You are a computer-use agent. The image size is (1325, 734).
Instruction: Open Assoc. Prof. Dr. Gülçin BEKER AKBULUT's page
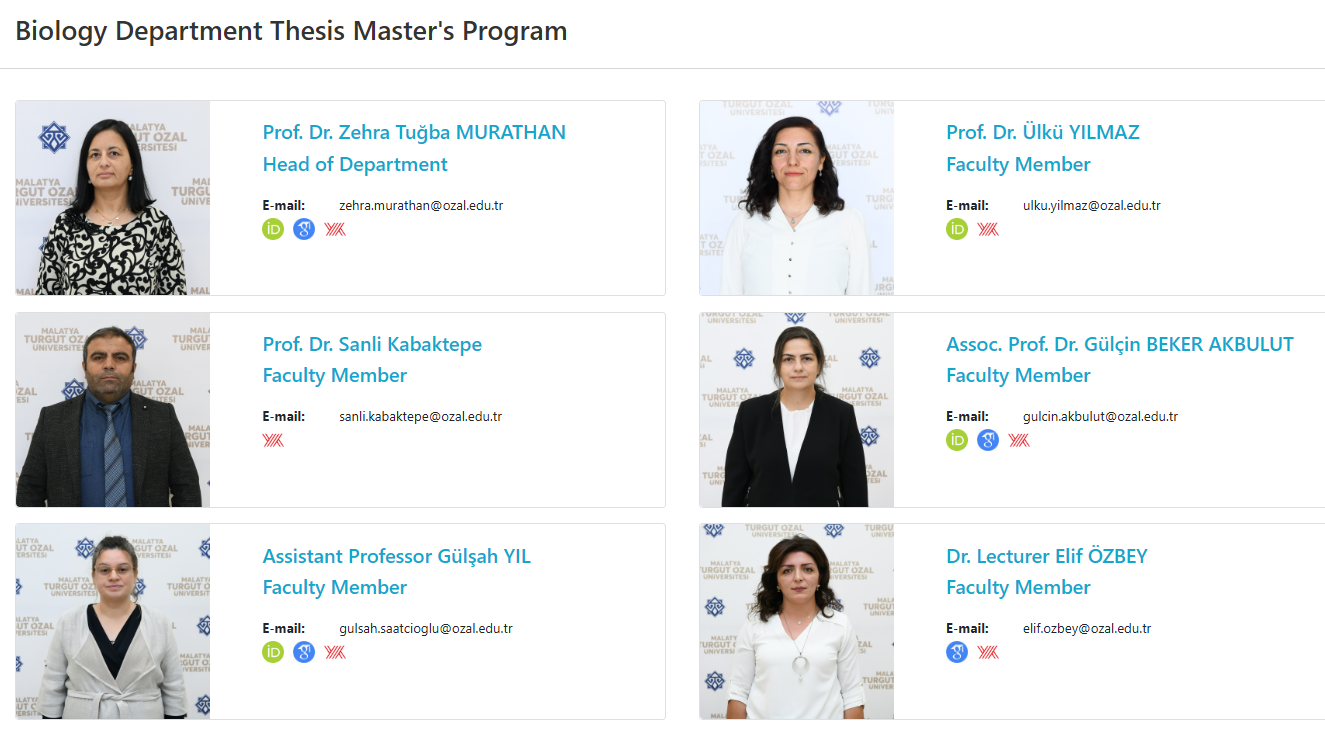click(1119, 344)
